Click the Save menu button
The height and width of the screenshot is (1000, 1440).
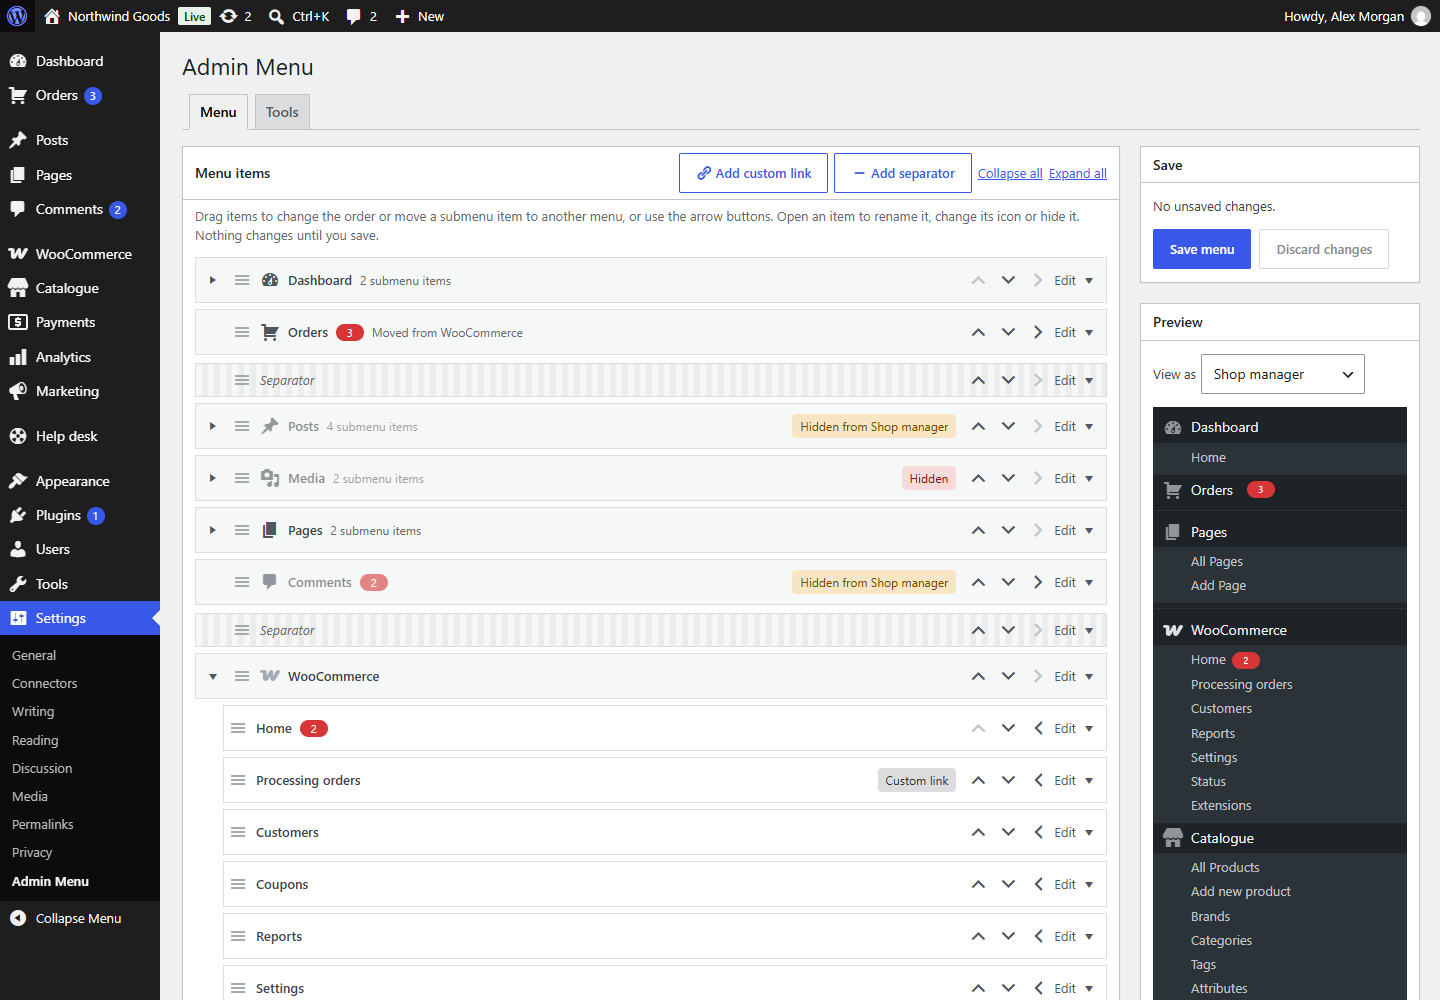(1202, 249)
